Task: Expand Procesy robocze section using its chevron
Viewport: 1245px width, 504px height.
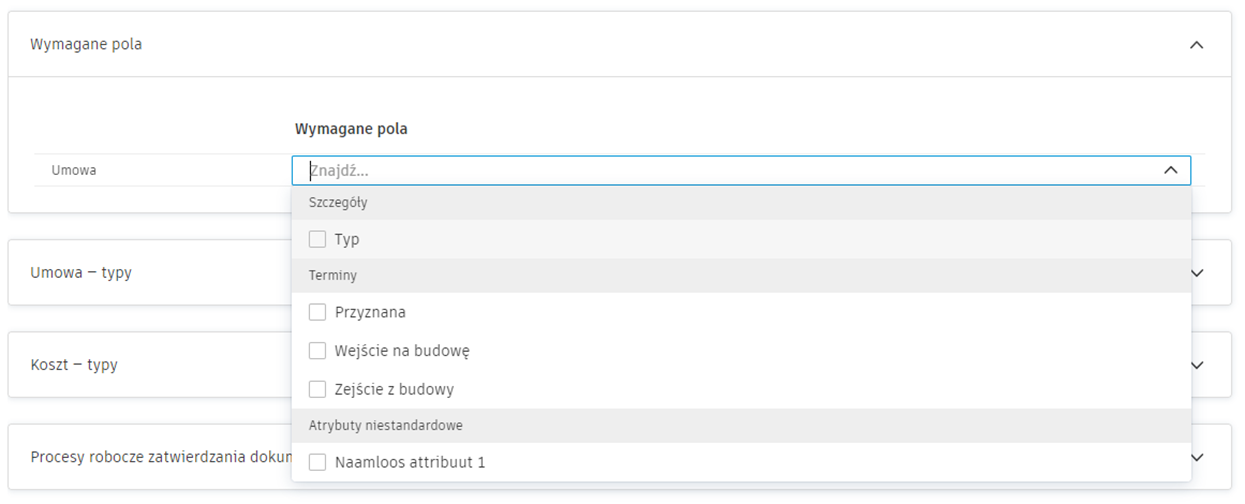Action: (x=1197, y=457)
